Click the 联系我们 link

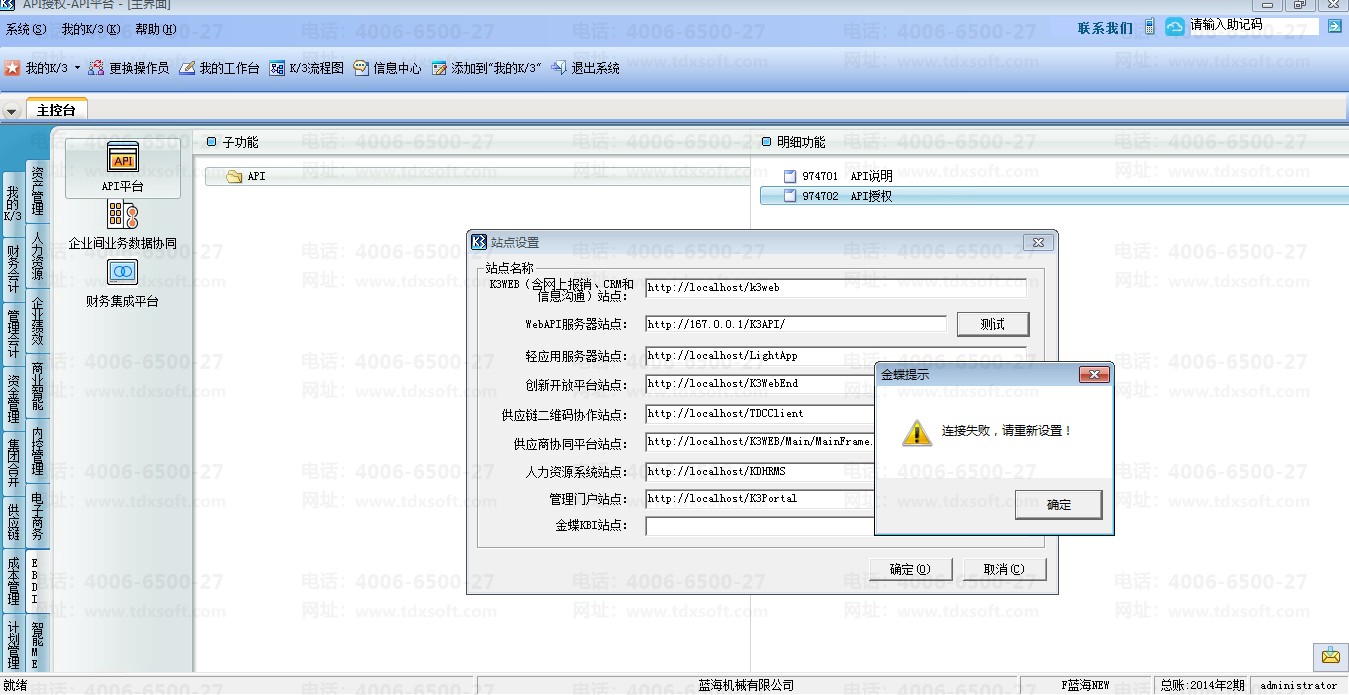[x=1105, y=28]
